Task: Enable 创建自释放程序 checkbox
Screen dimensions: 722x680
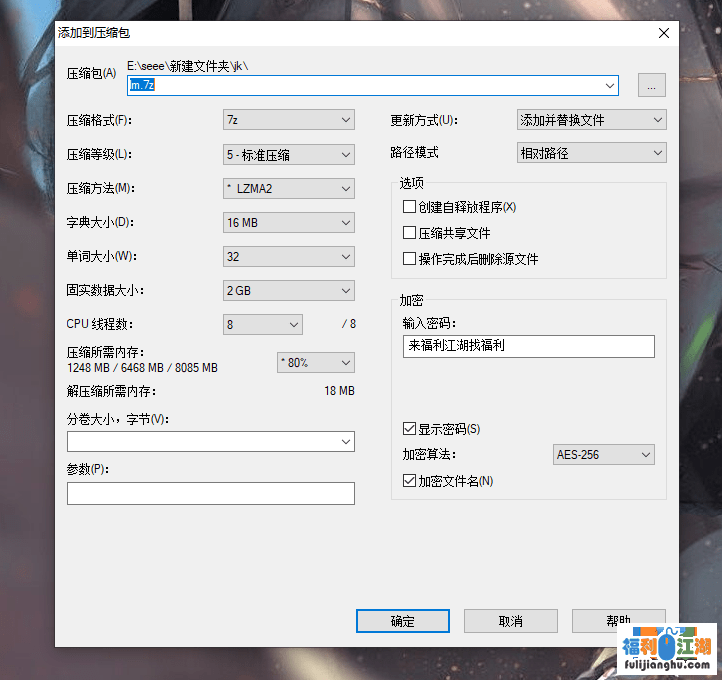Action: (x=409, y=207)
